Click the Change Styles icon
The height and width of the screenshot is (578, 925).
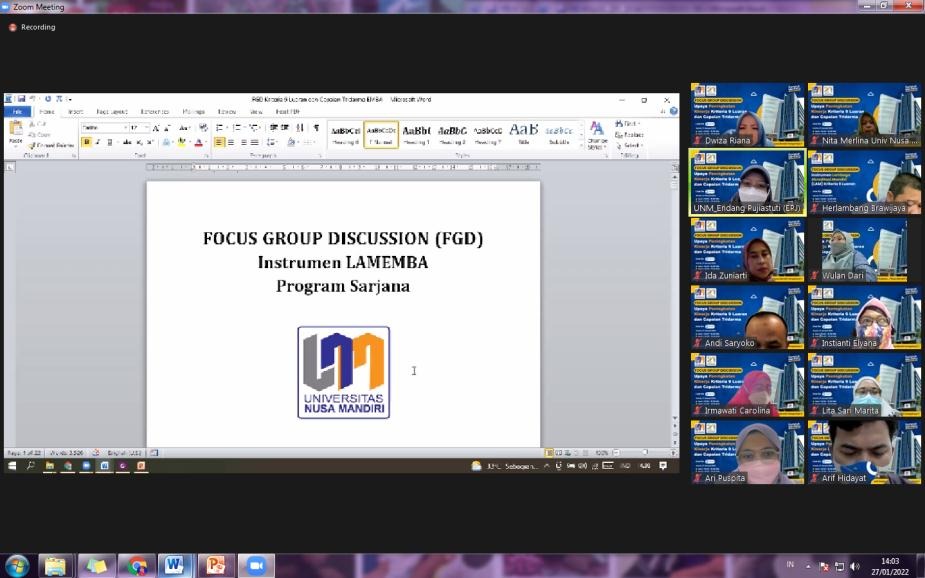(597, 134)
